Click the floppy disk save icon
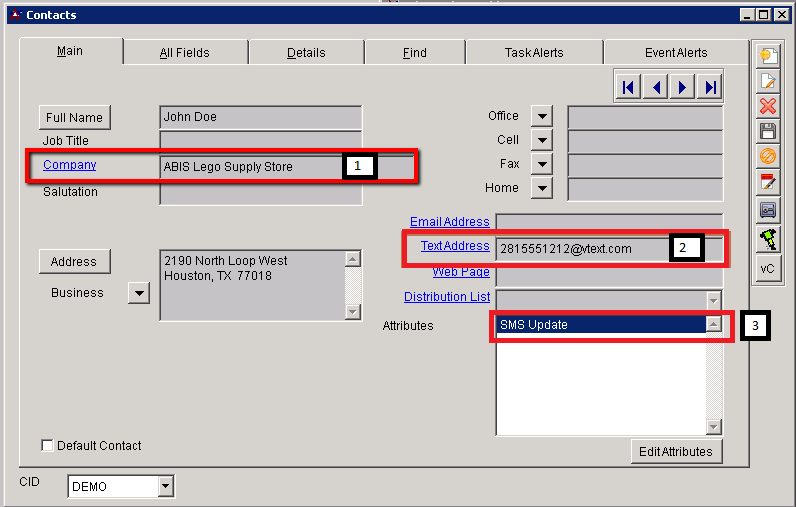The height and width of the screenshot is (507, 796). click(x=768, y=131)
